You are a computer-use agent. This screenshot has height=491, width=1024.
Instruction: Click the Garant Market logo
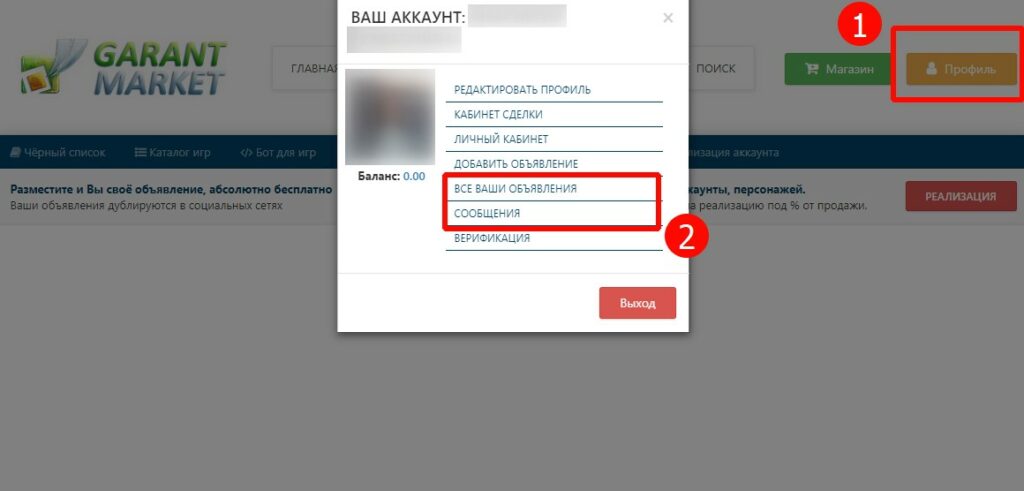pos(123,67)
